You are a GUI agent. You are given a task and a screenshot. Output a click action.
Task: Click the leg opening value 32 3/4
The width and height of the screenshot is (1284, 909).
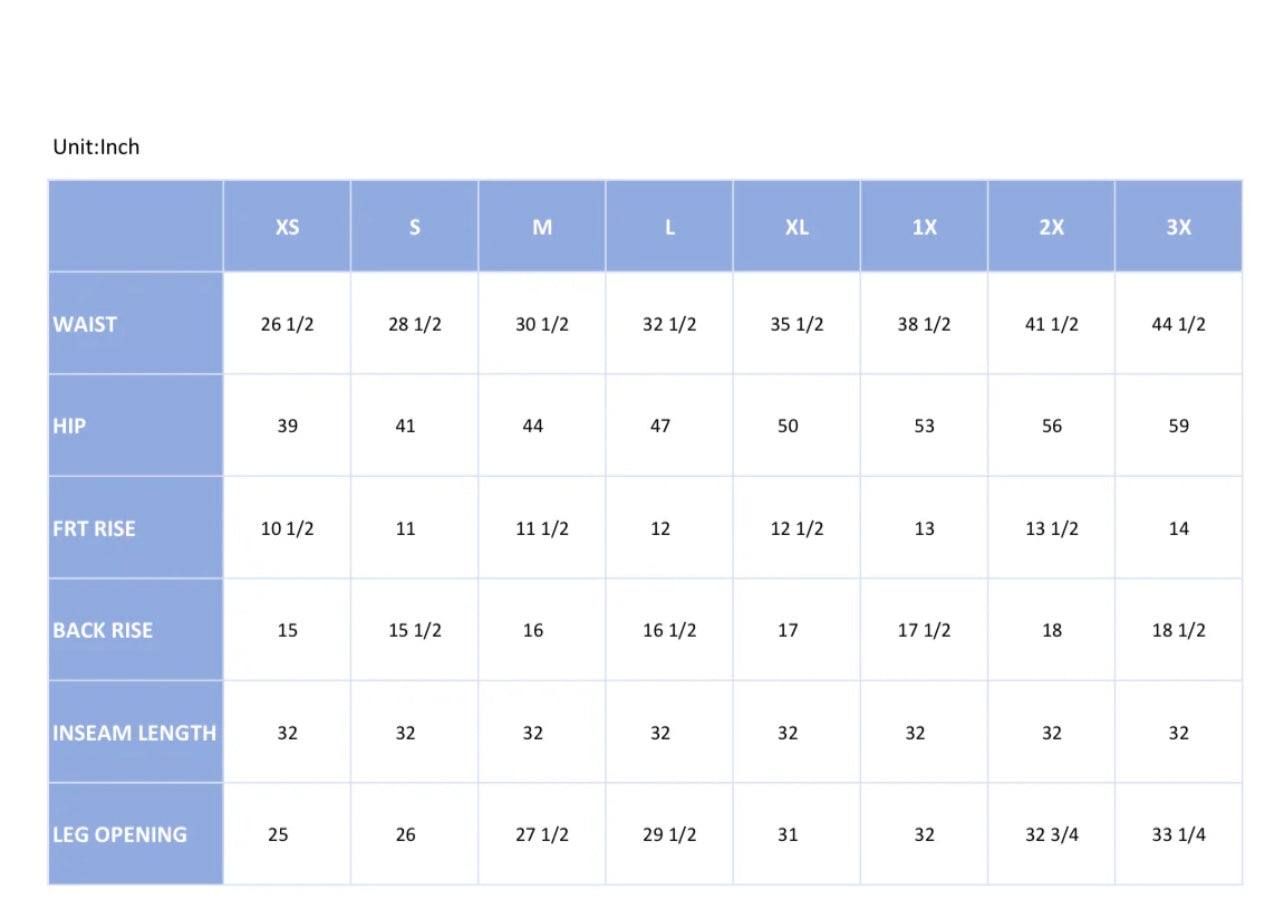pyautogui.click(x=1052, y=834)
